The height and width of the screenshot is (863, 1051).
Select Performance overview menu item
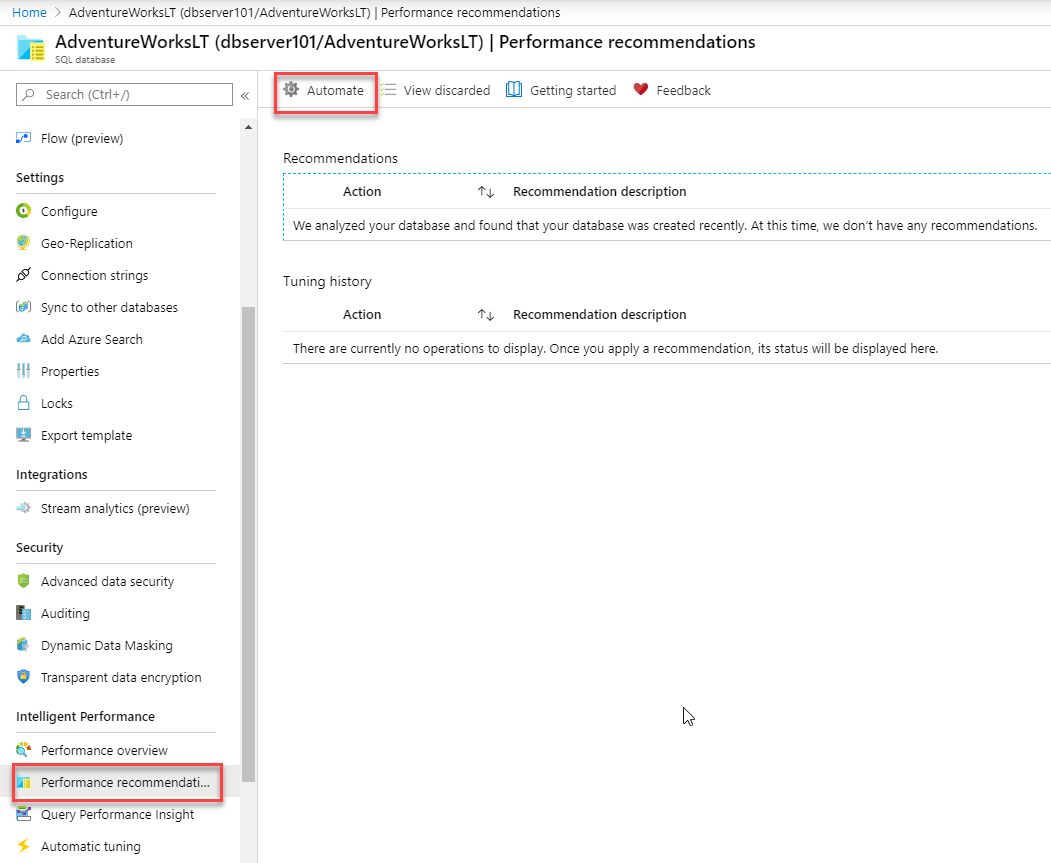pos(104,750)
